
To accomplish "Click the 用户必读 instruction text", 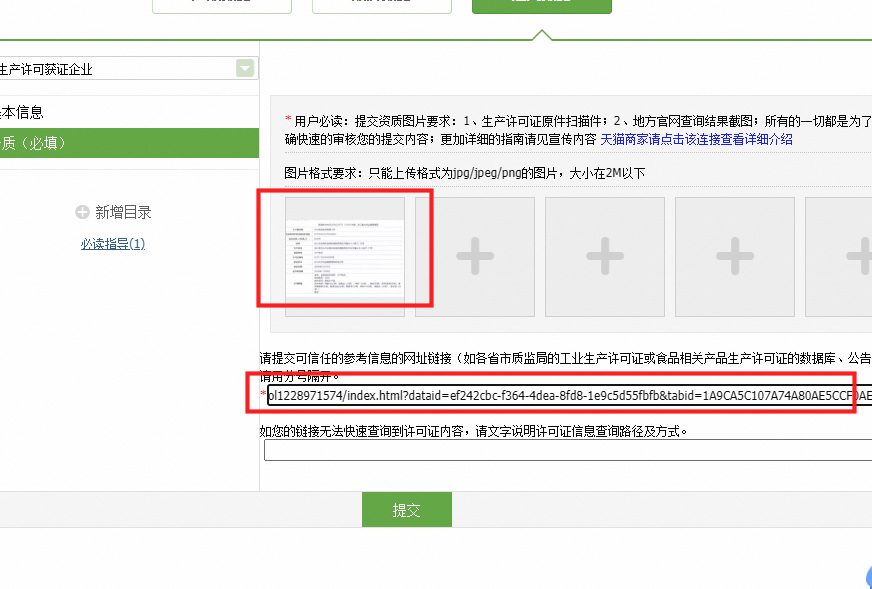I will (x=578, y=130).
